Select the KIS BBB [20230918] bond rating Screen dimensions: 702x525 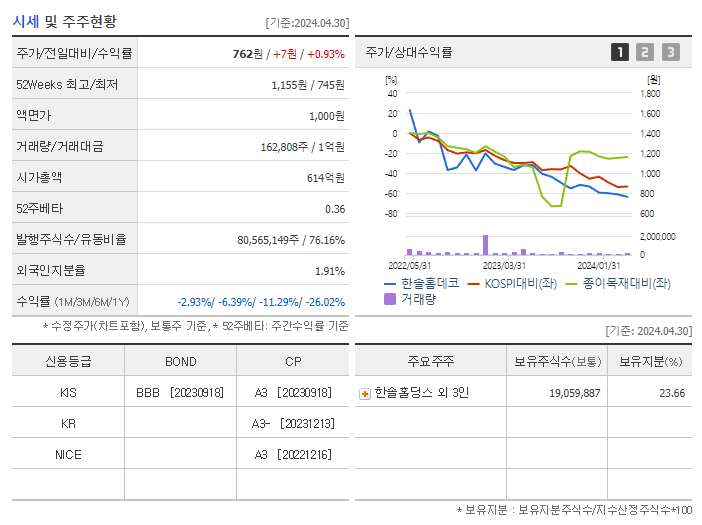(180, 393)
